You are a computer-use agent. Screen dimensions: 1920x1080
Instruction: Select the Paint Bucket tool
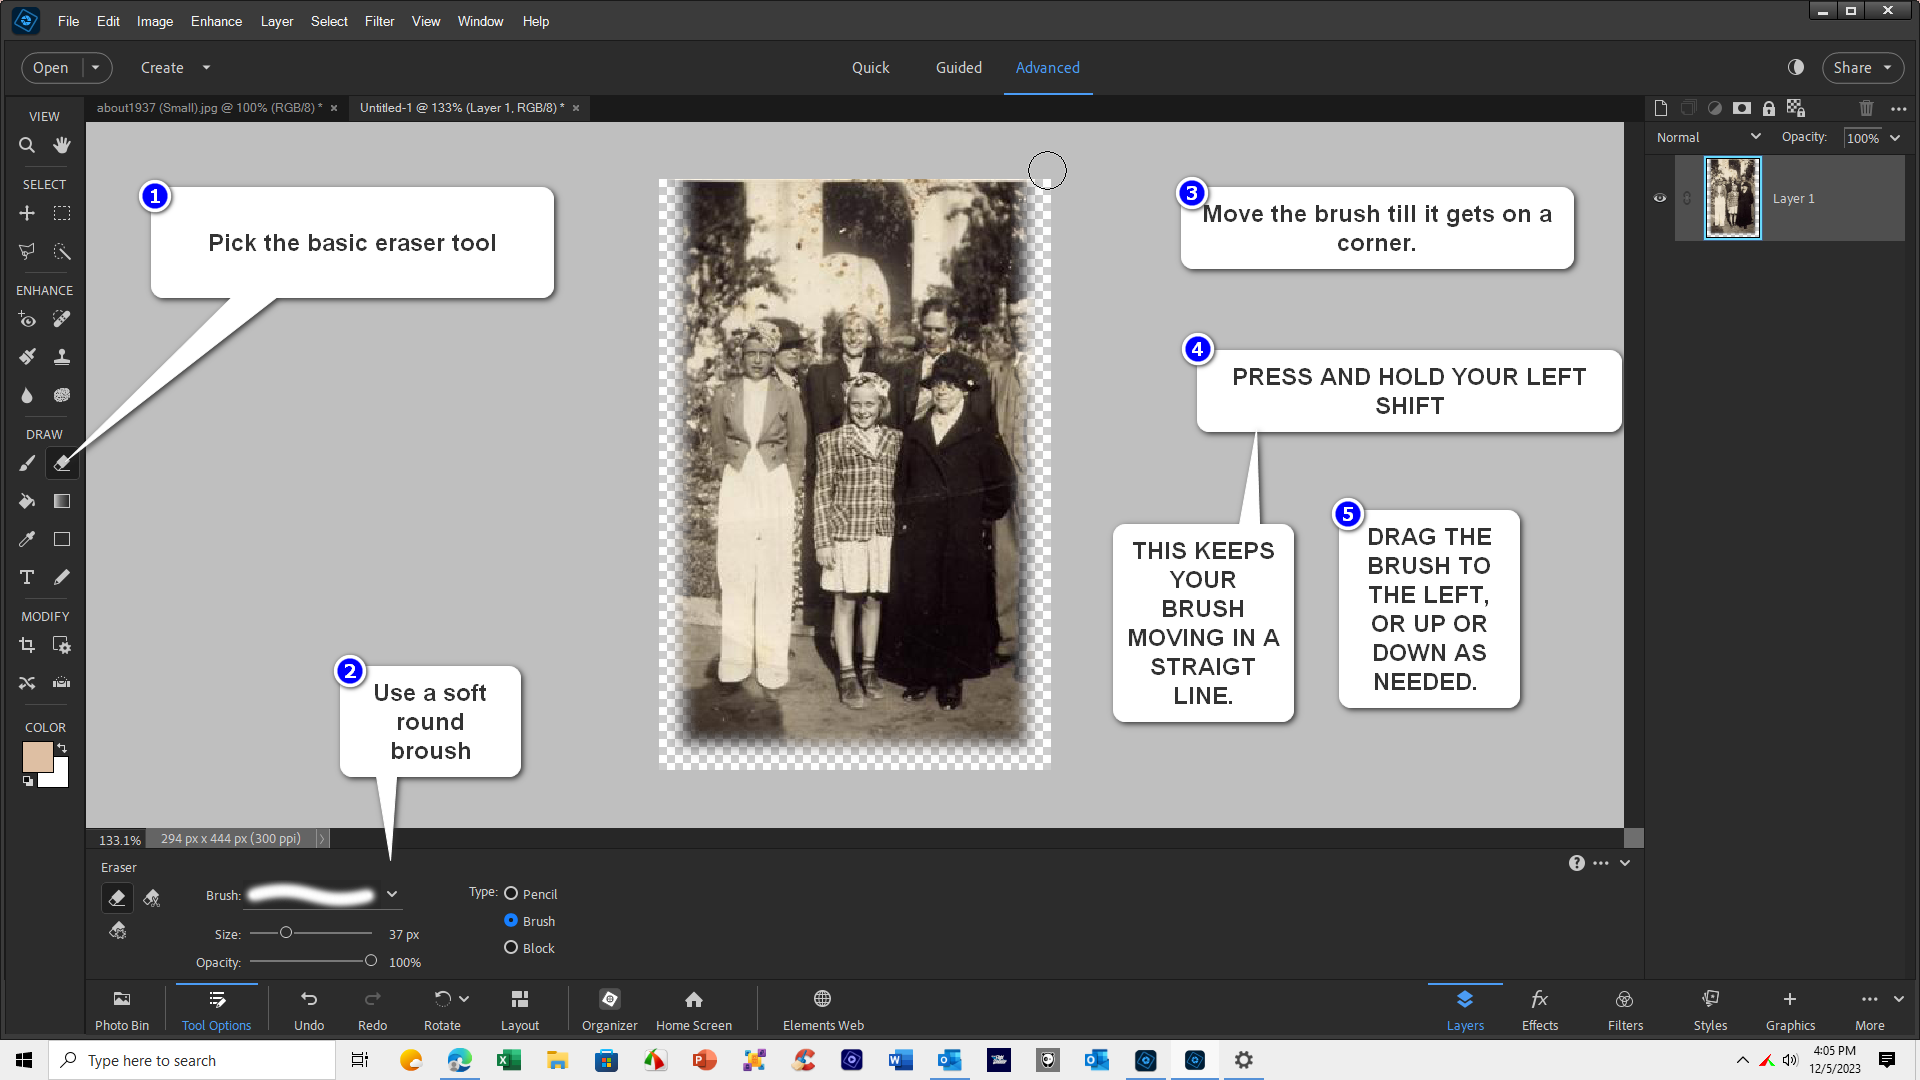[26, 501]
